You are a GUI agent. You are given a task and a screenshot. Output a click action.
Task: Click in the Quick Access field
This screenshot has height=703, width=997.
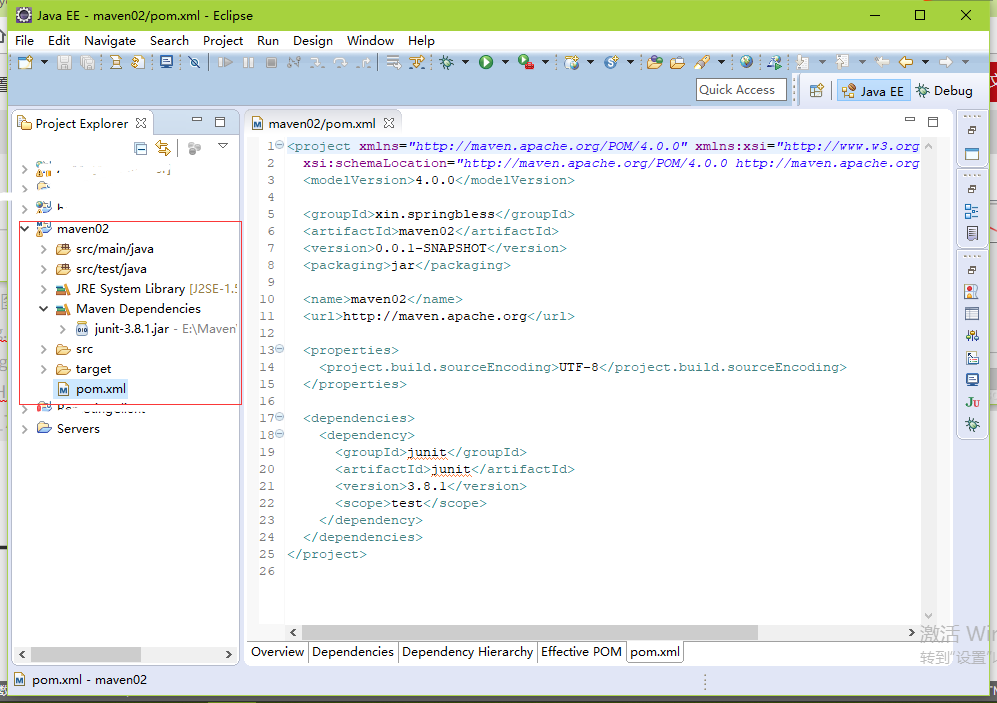pyautogui.click(x=741, y=90)
